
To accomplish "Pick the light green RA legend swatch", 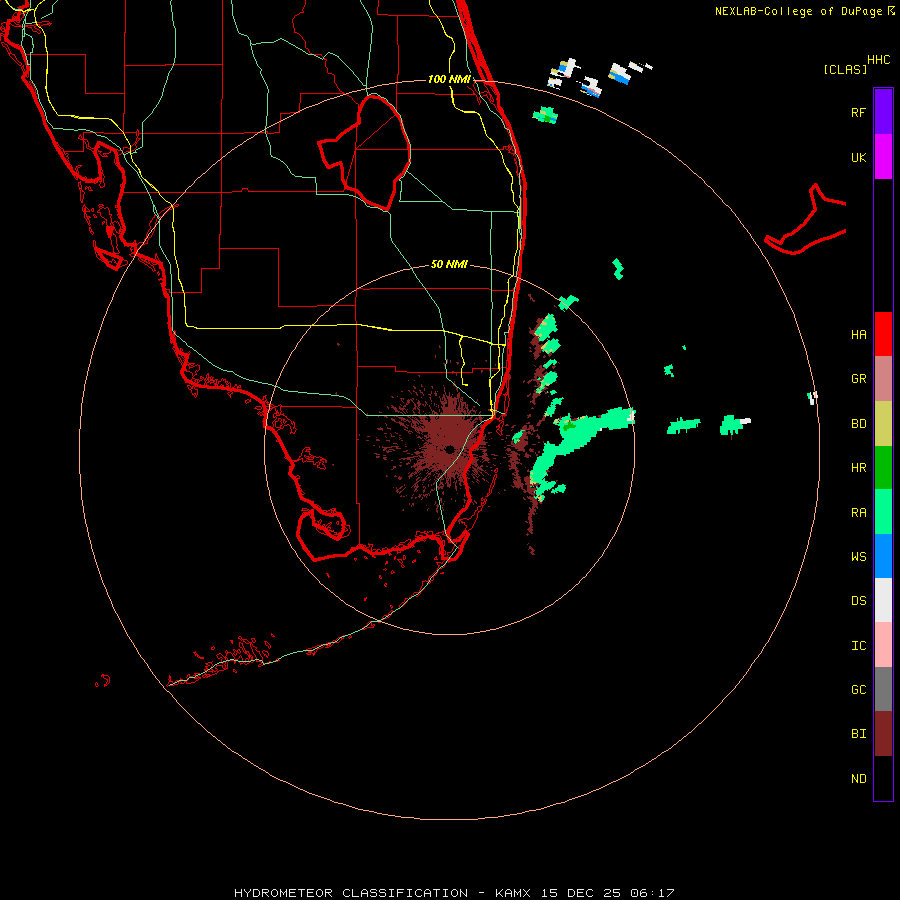I will (883, 512).
